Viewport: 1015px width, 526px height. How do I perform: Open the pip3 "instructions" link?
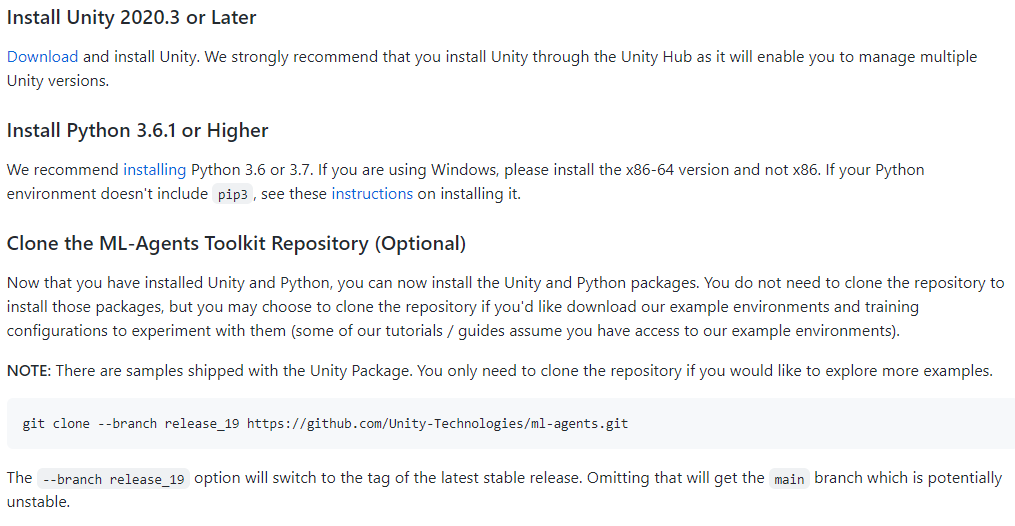pos(372,194)
